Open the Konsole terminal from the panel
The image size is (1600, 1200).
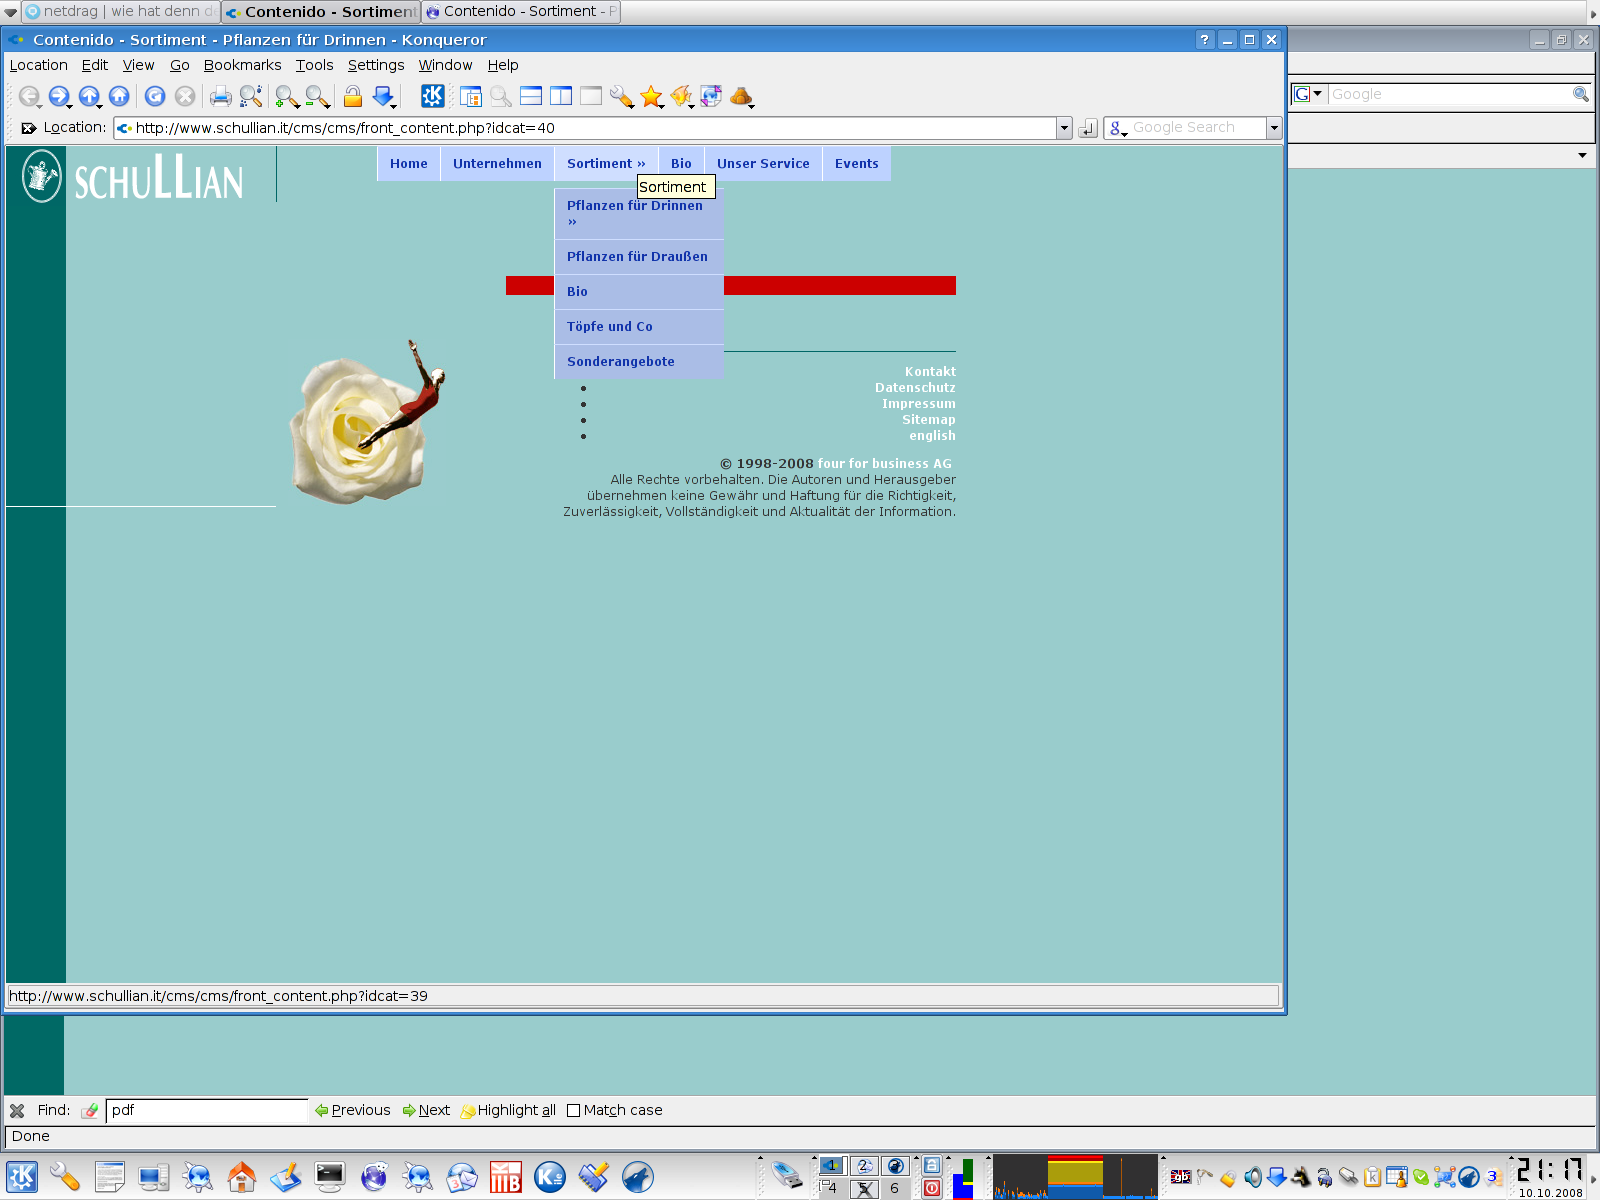329,1177
